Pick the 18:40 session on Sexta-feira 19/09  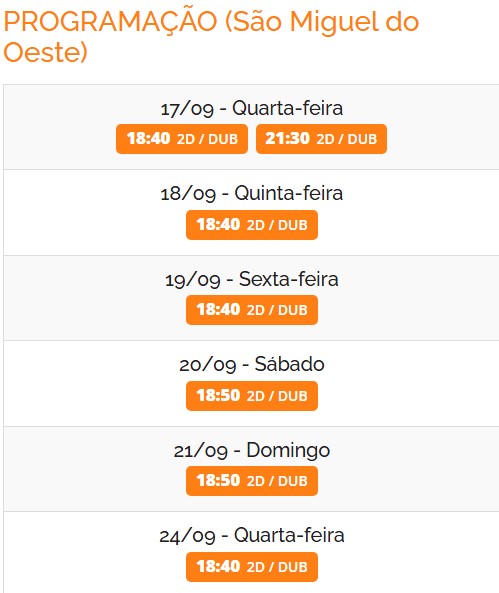[252, 310]
